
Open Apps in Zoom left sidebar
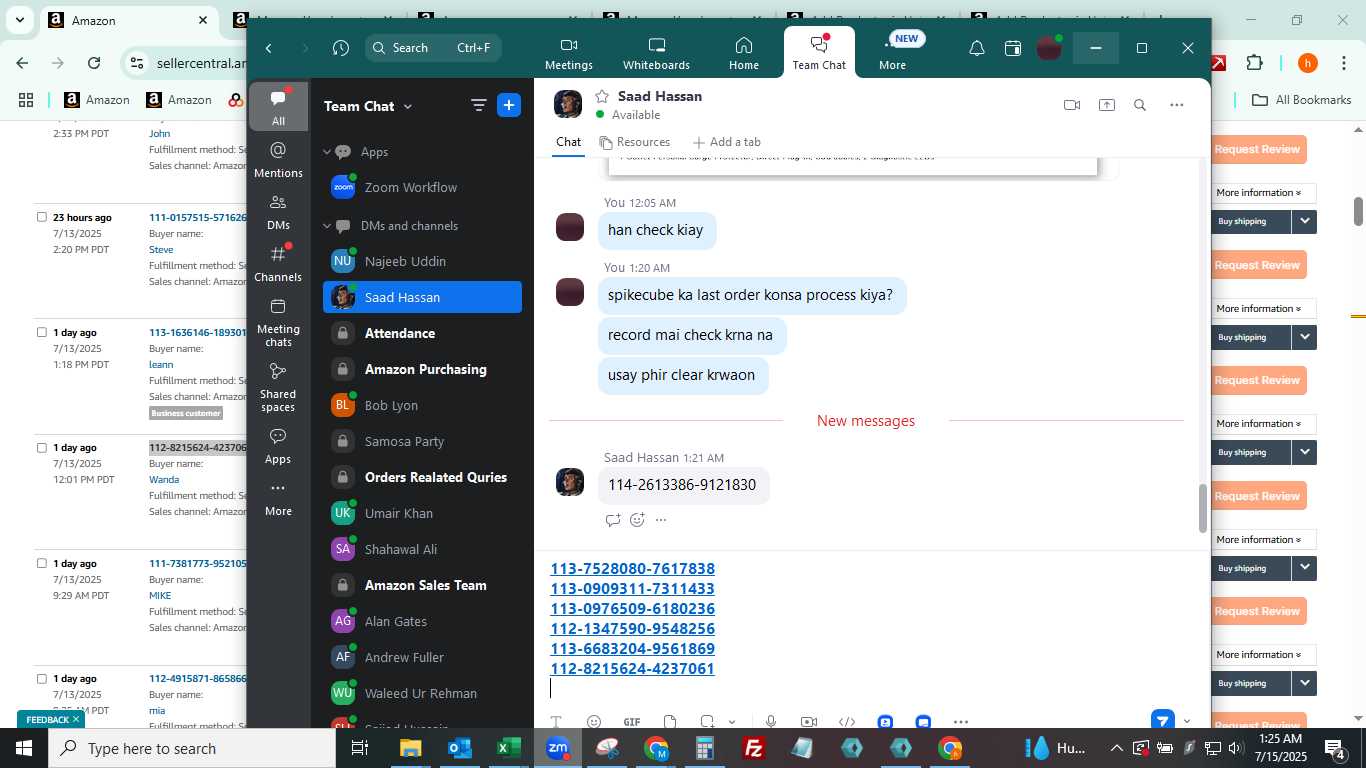(278, 446)
